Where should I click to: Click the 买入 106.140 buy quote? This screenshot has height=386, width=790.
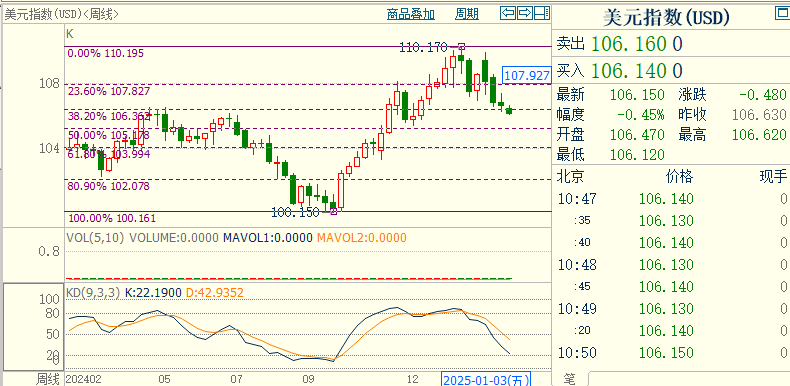[x=619, y=70]
